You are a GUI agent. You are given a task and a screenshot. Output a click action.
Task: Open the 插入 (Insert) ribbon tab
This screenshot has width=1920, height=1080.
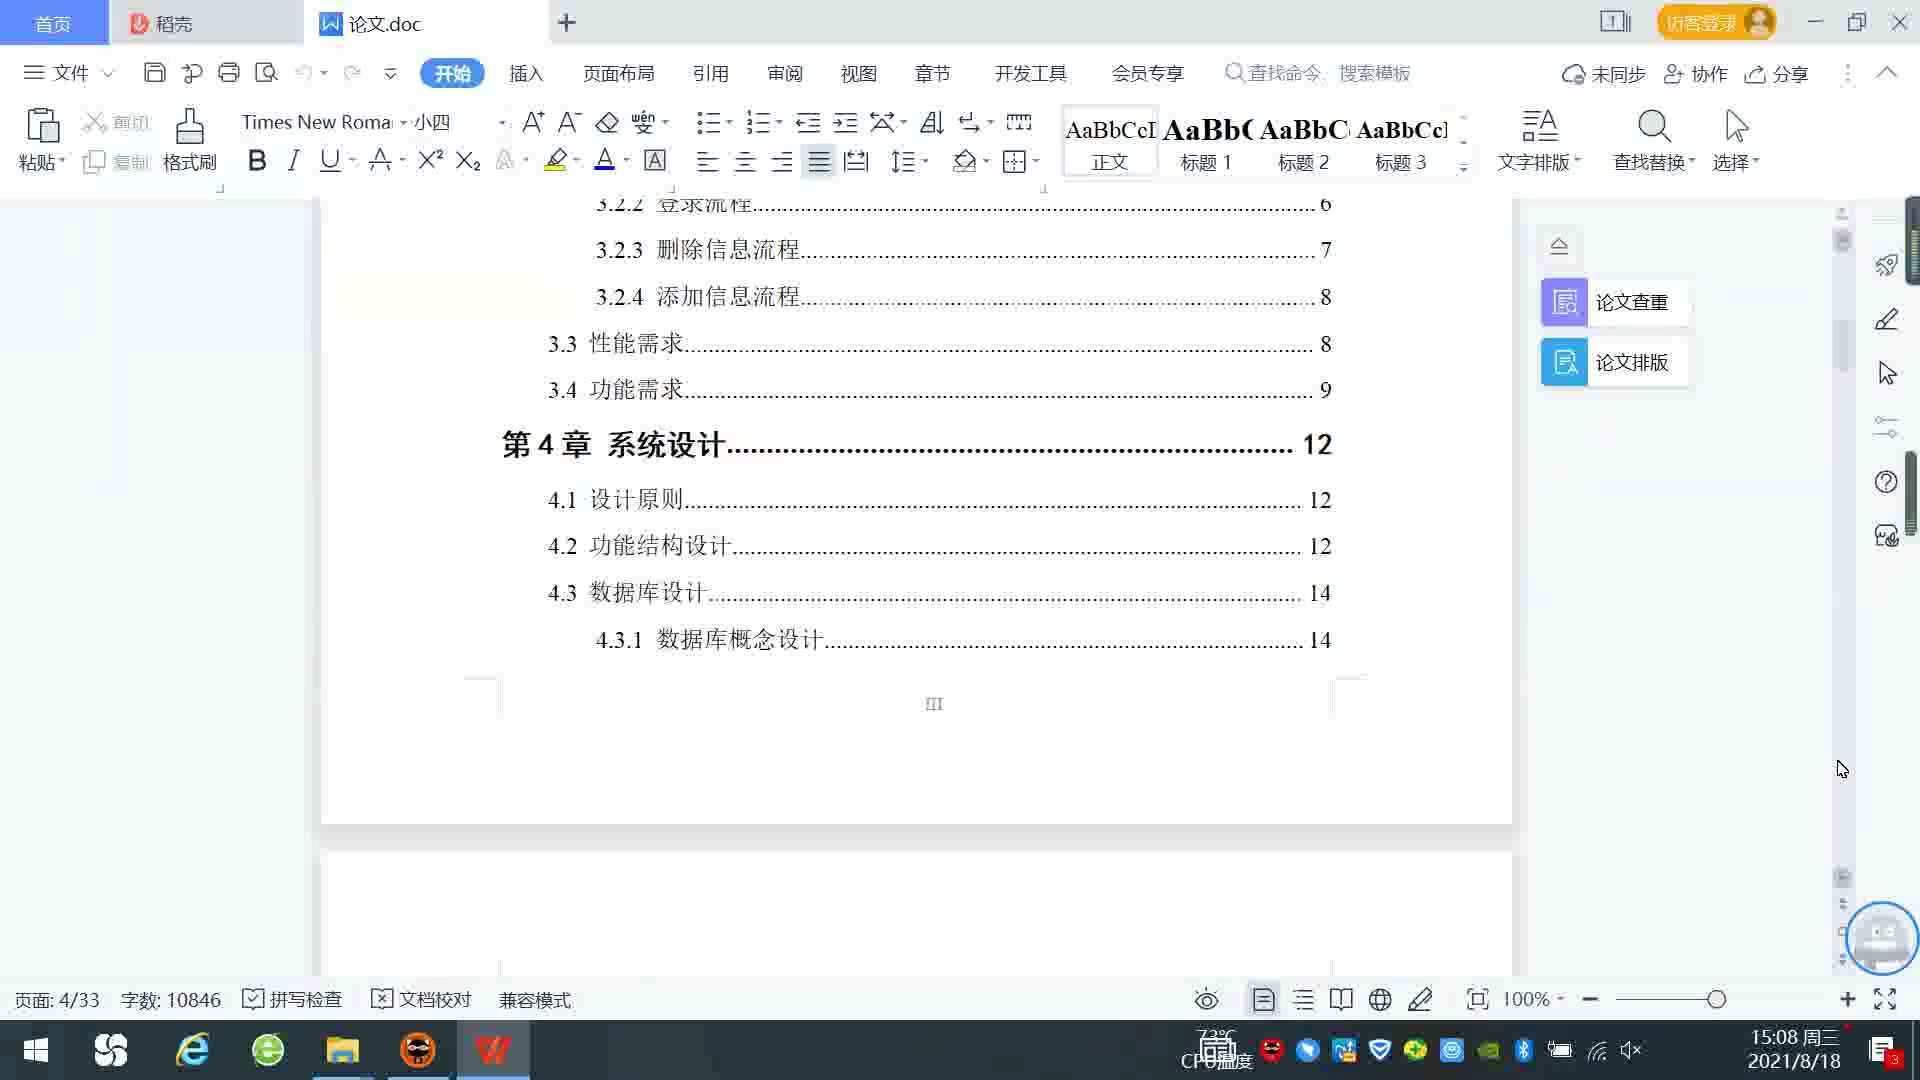[526, 73]
